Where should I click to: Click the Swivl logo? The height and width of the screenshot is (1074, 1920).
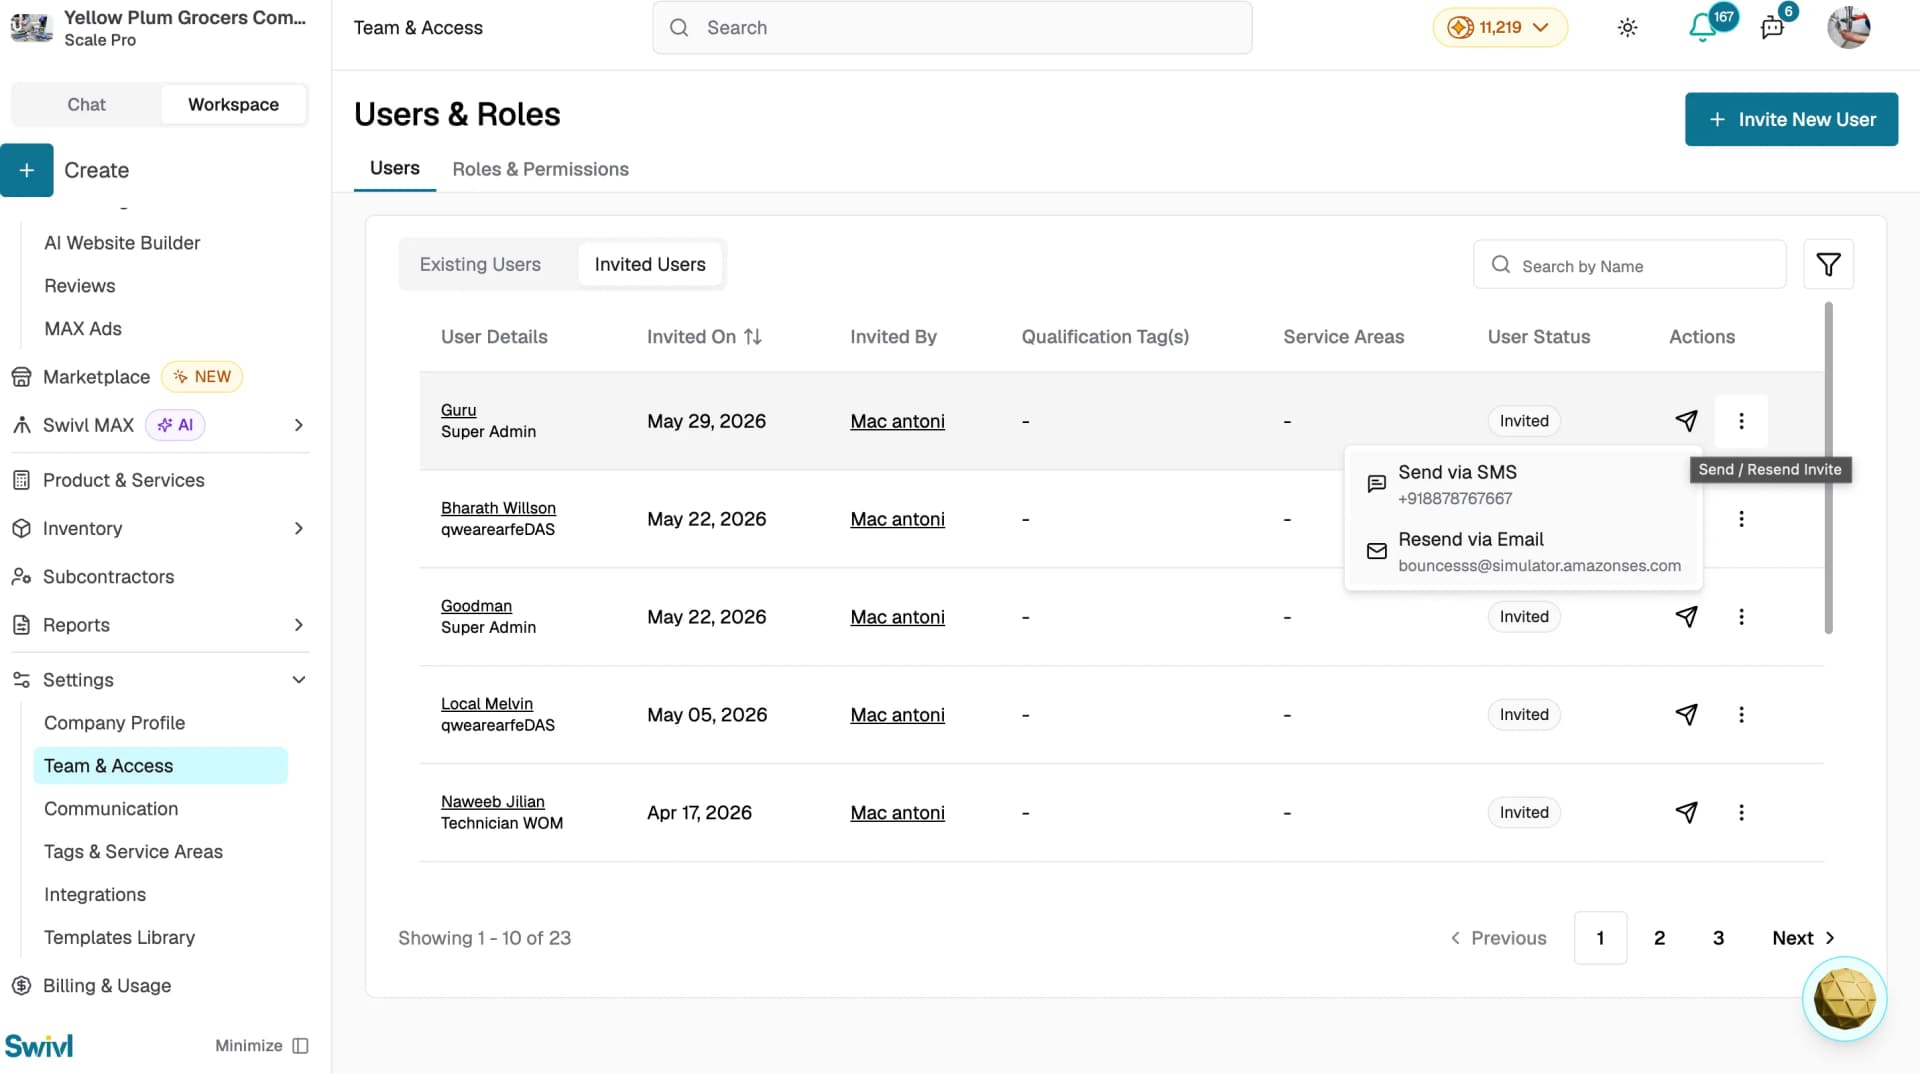(39, 1046)
